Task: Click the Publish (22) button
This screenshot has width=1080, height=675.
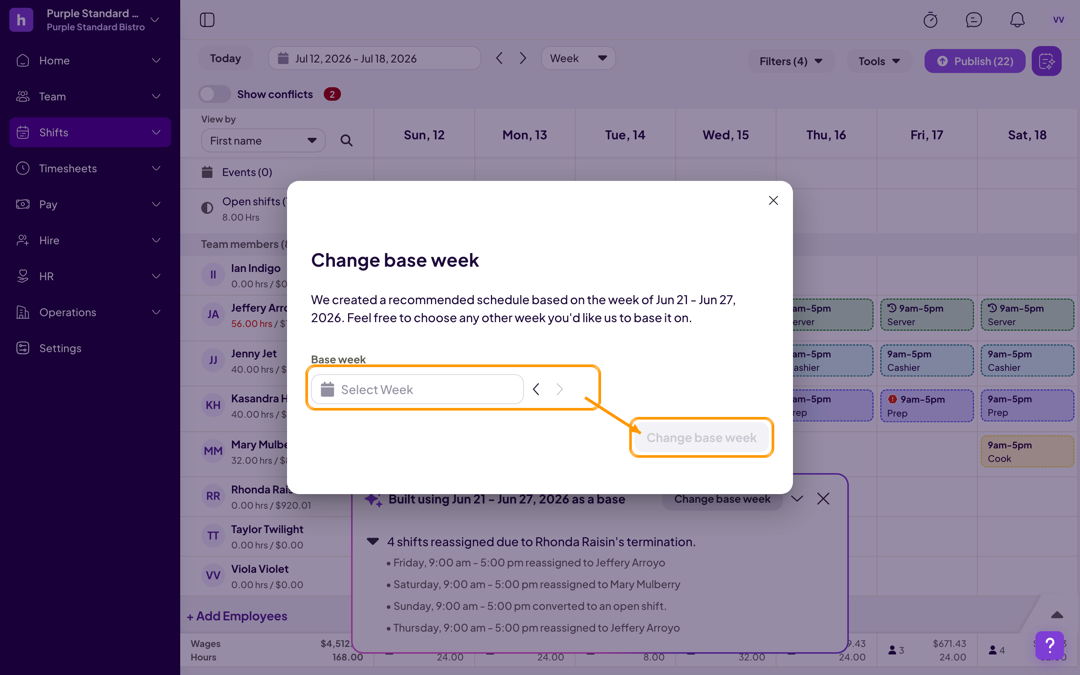Action: [x=975, y=61]
